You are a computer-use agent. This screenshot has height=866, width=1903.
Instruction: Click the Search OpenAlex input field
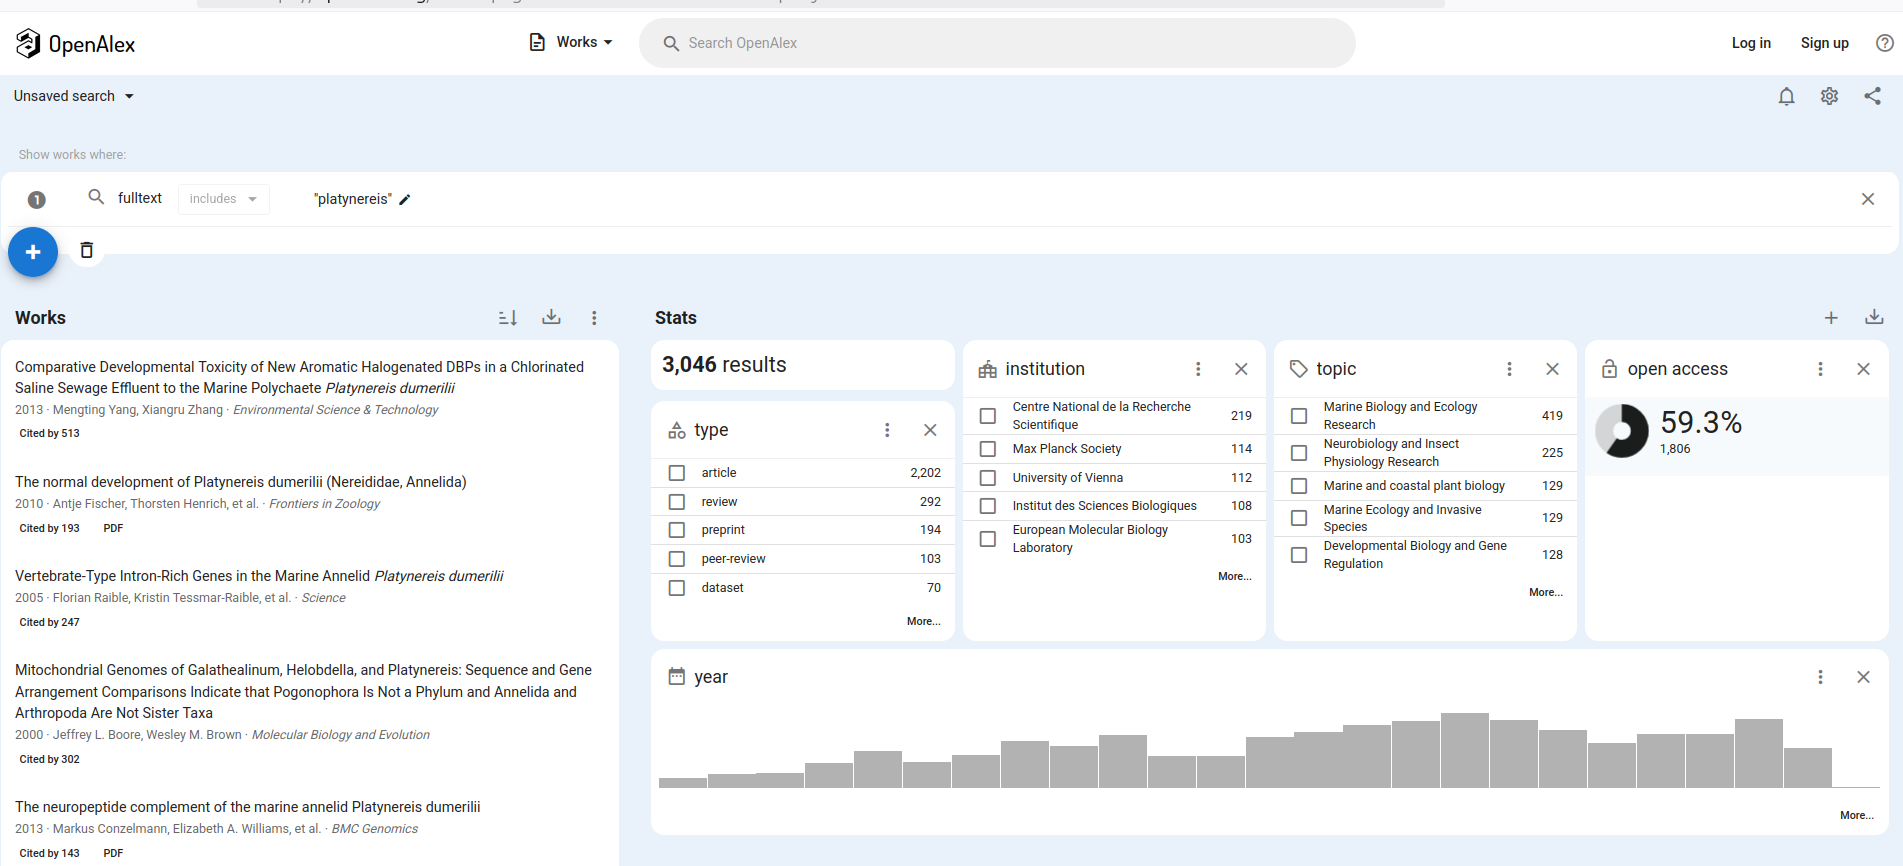pyautogui.click(x=1000, y=43)
